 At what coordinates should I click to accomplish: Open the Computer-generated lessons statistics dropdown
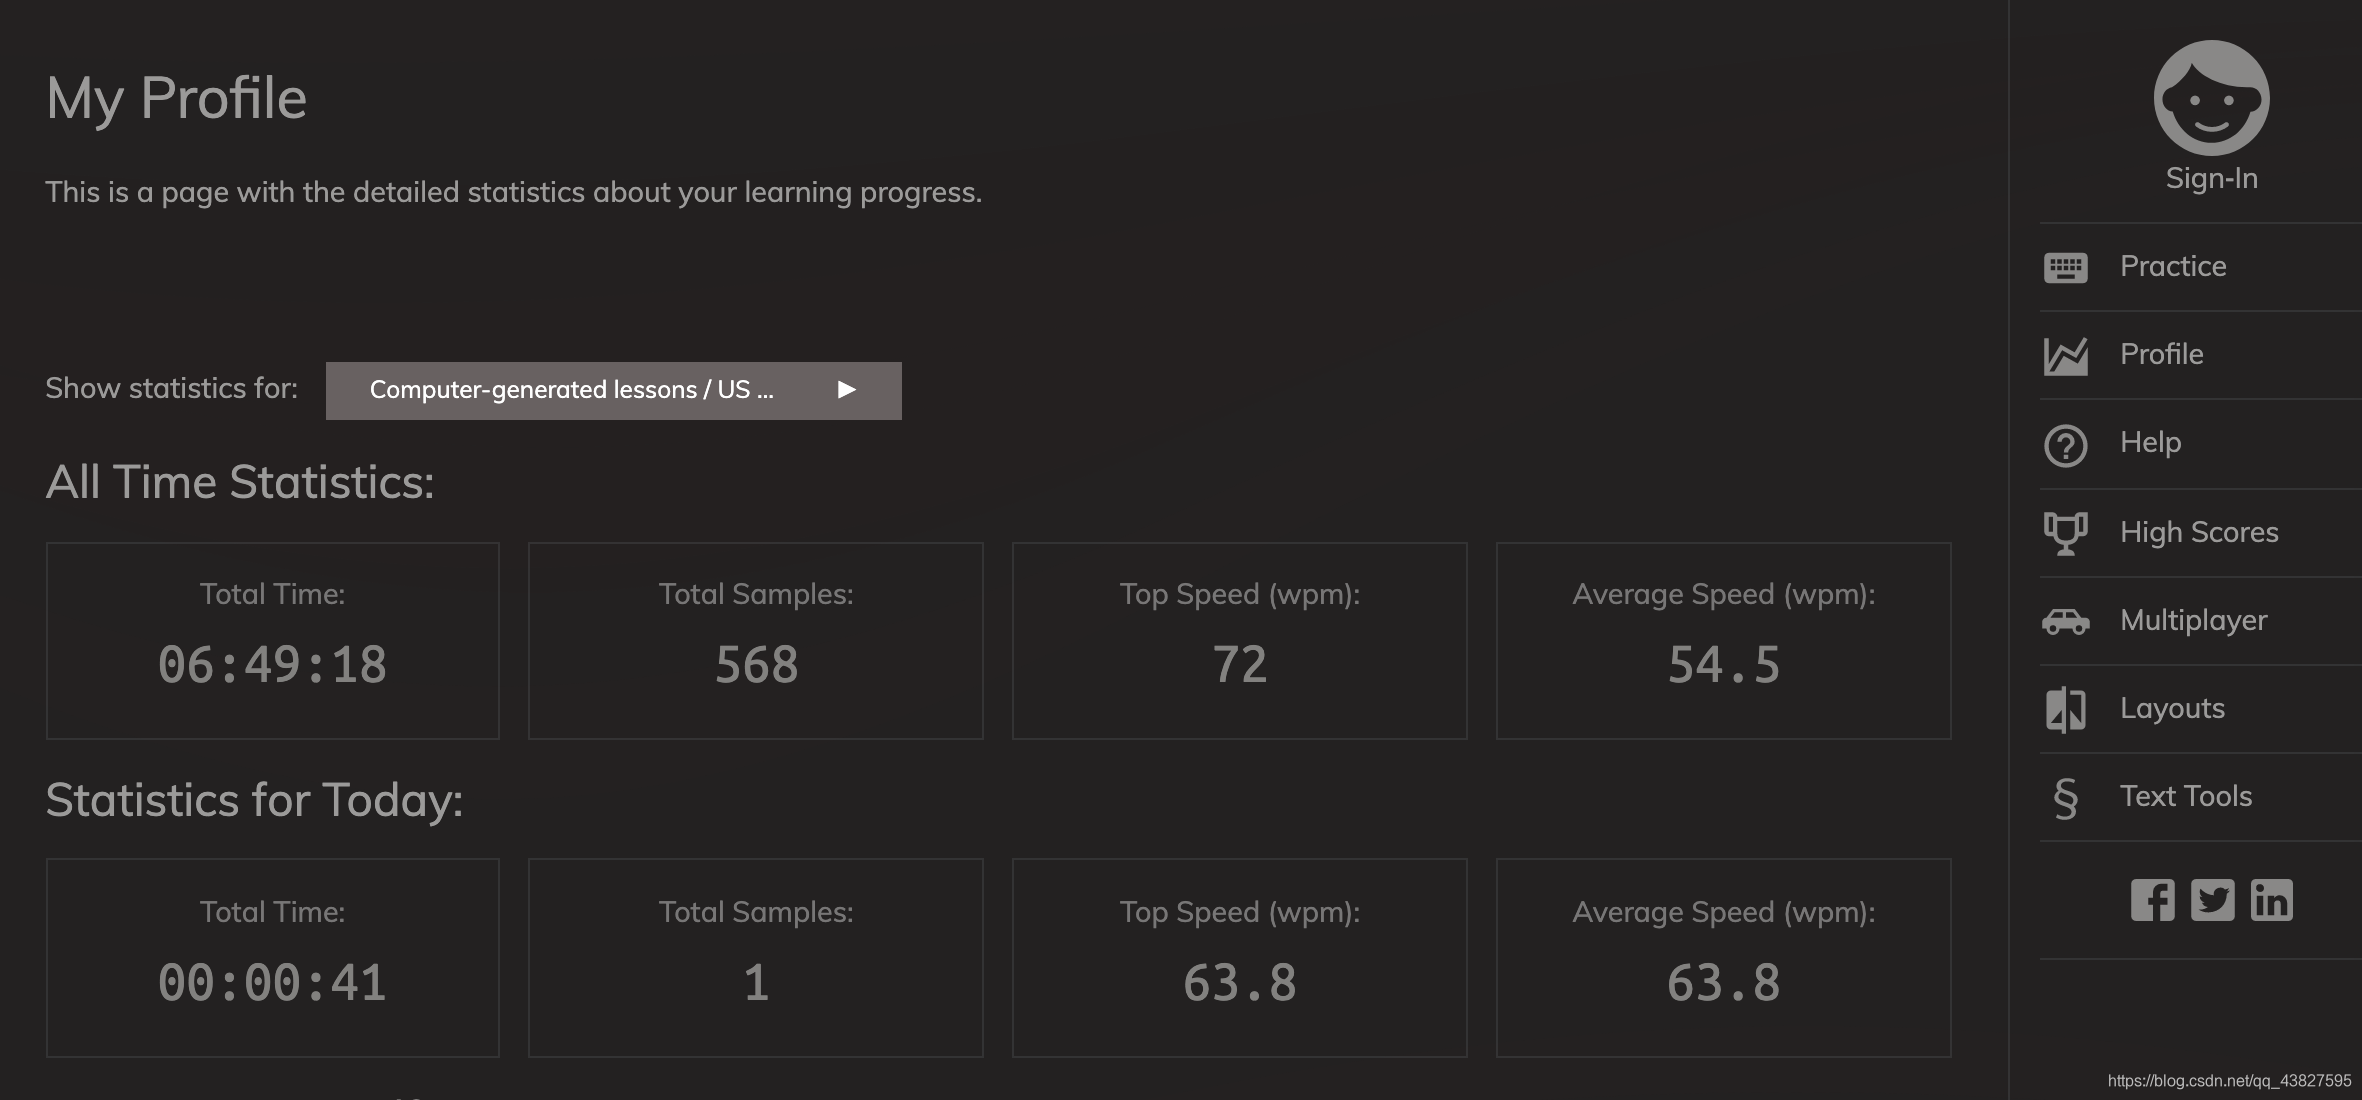tap(572, 390)
